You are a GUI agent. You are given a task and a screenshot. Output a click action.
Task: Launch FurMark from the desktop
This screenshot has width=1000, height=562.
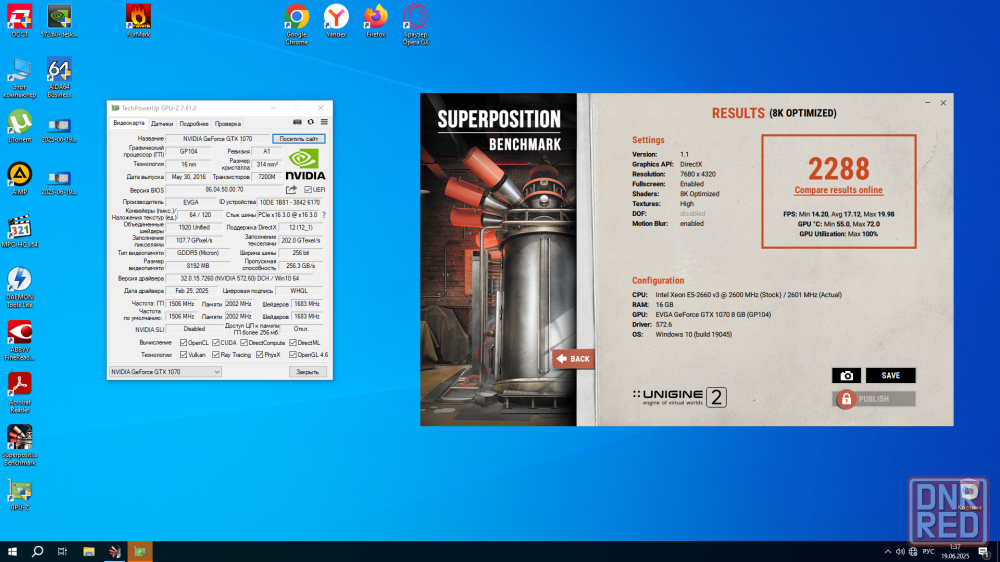(x=138, y=20)
